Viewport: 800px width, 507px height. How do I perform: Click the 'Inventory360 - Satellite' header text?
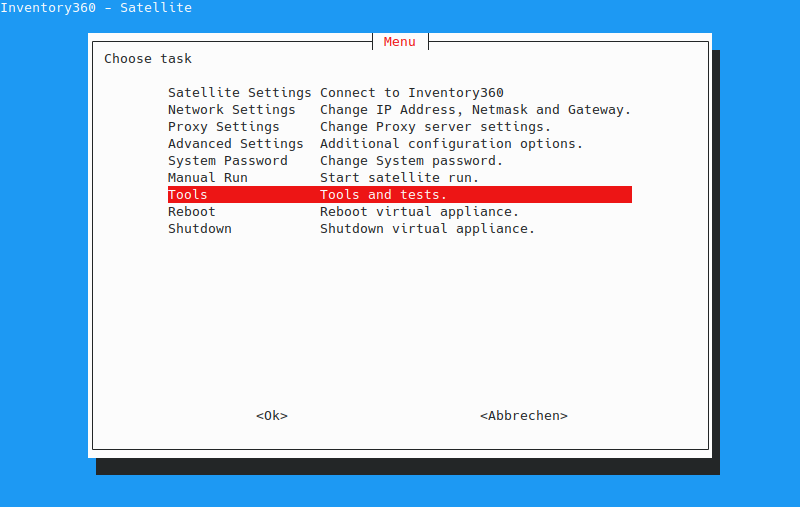tap(96, 8)
